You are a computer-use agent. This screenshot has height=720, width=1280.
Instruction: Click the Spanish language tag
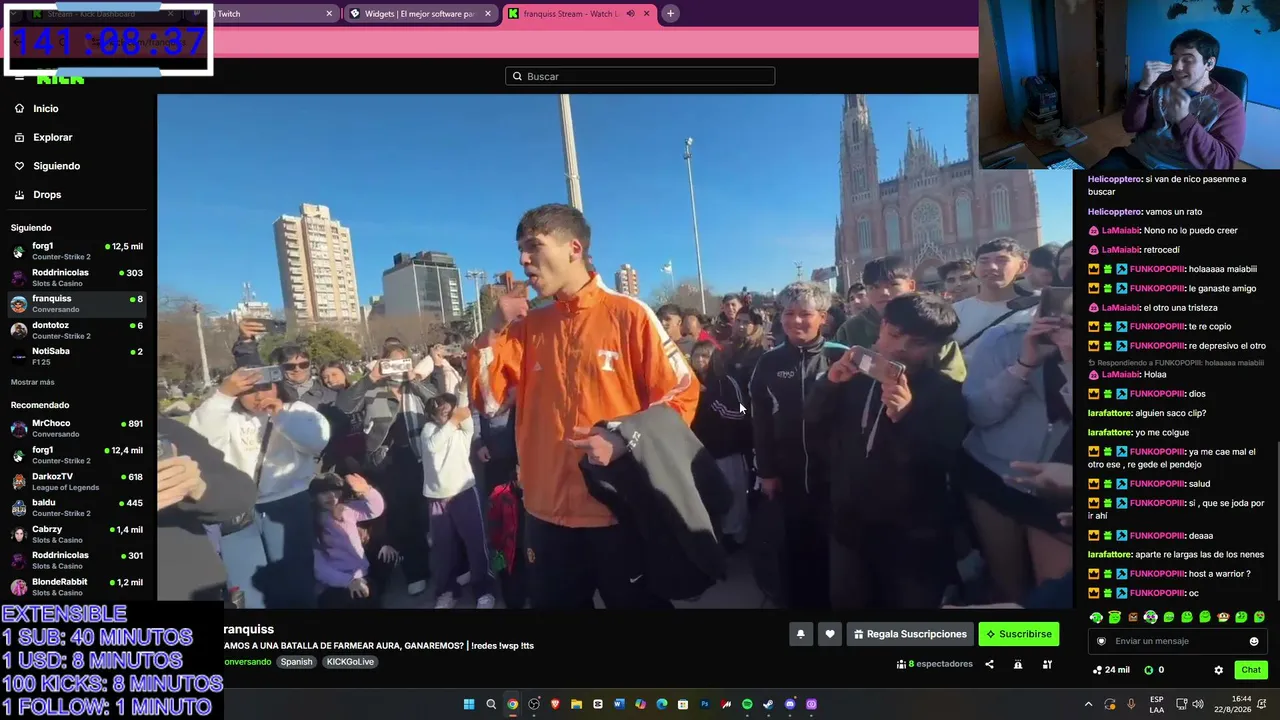pyautogui.click(x=296, y=662)
